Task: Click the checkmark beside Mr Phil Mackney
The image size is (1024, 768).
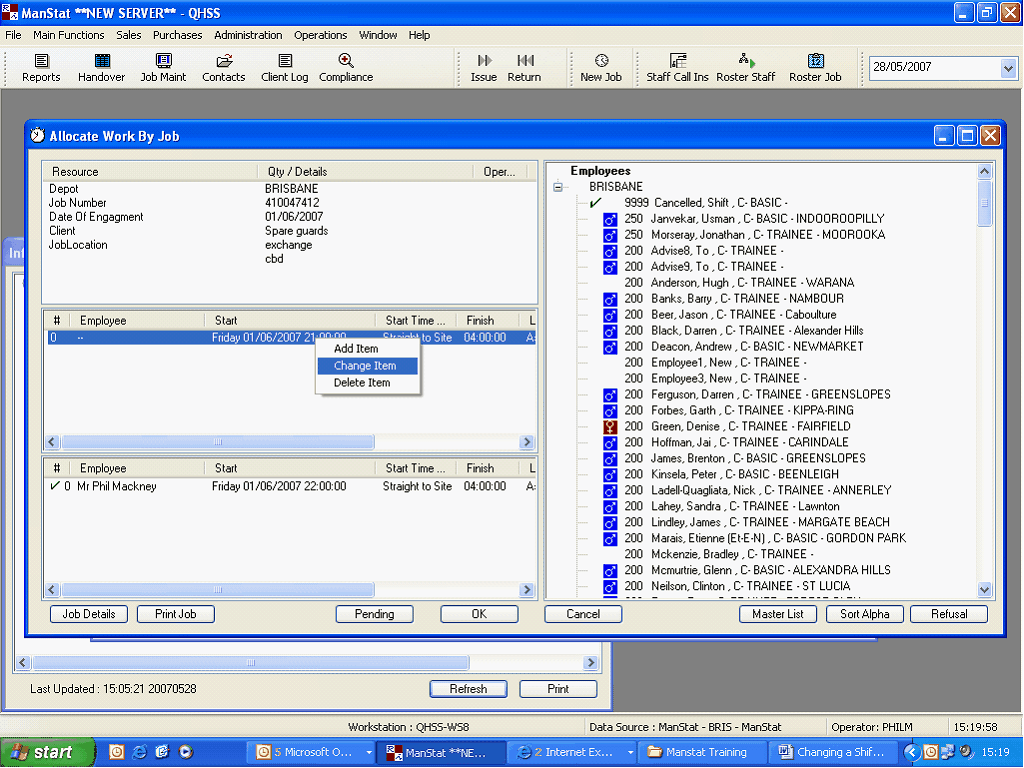Action: [x=55, y=487]
